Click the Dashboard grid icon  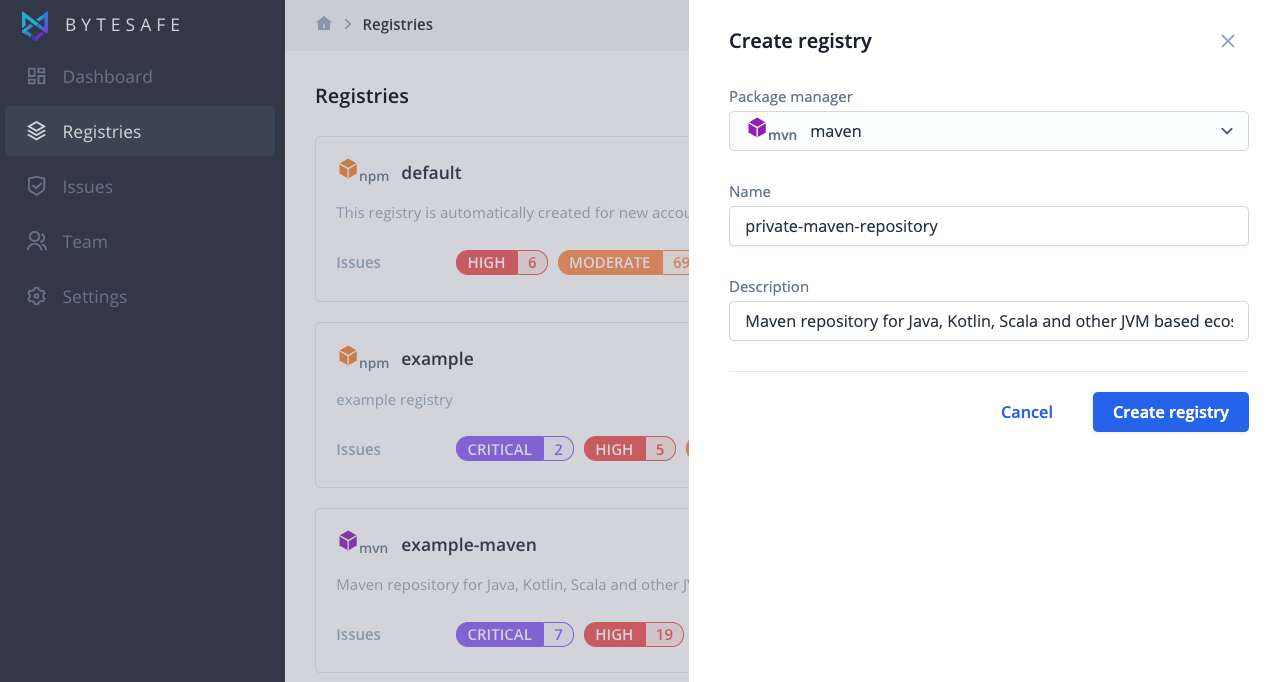point(37,76)
